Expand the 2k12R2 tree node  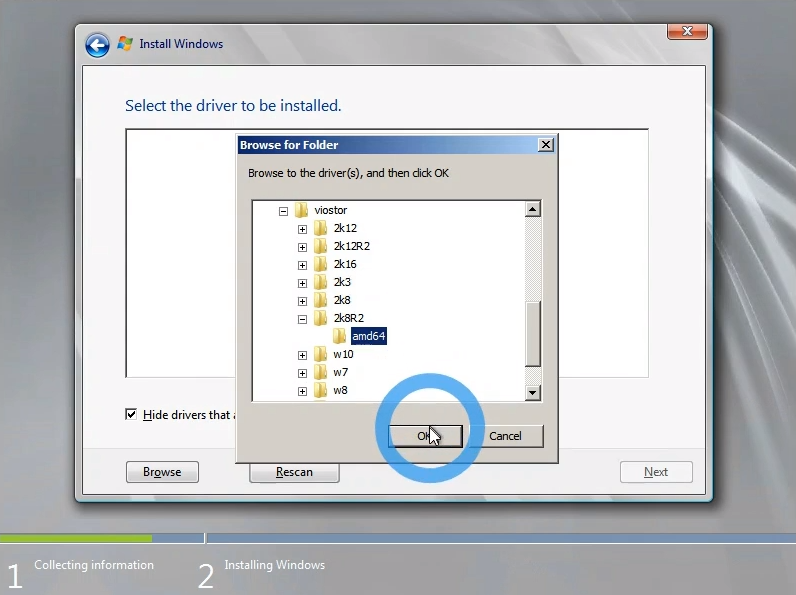[x=303, y=247]
